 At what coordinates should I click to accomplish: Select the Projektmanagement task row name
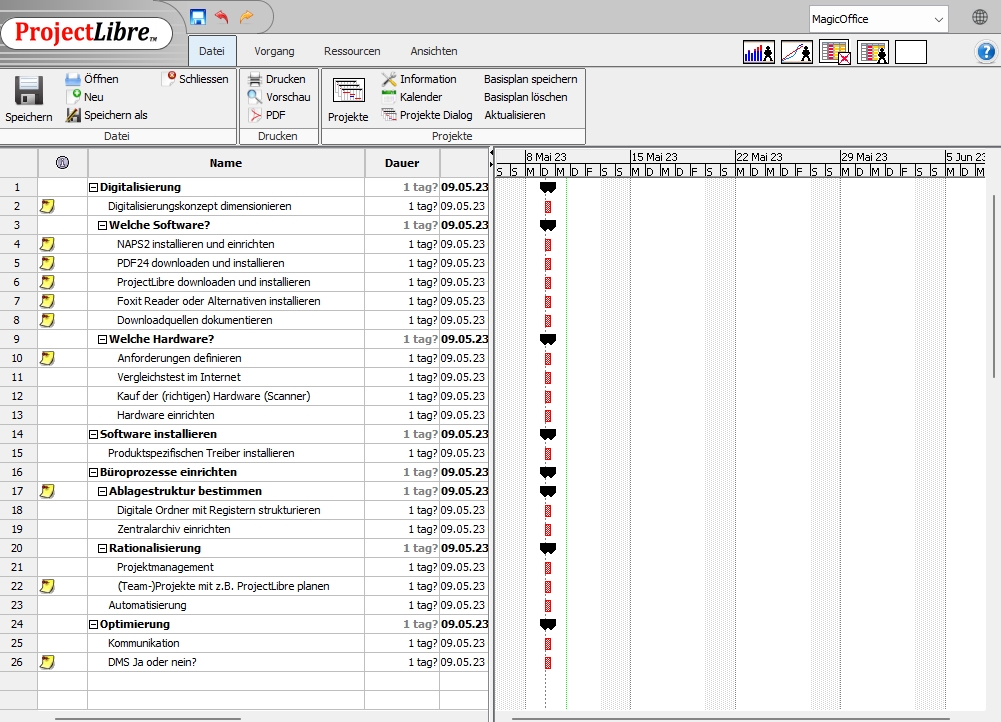pyautogui.click(x=165, y=567)
